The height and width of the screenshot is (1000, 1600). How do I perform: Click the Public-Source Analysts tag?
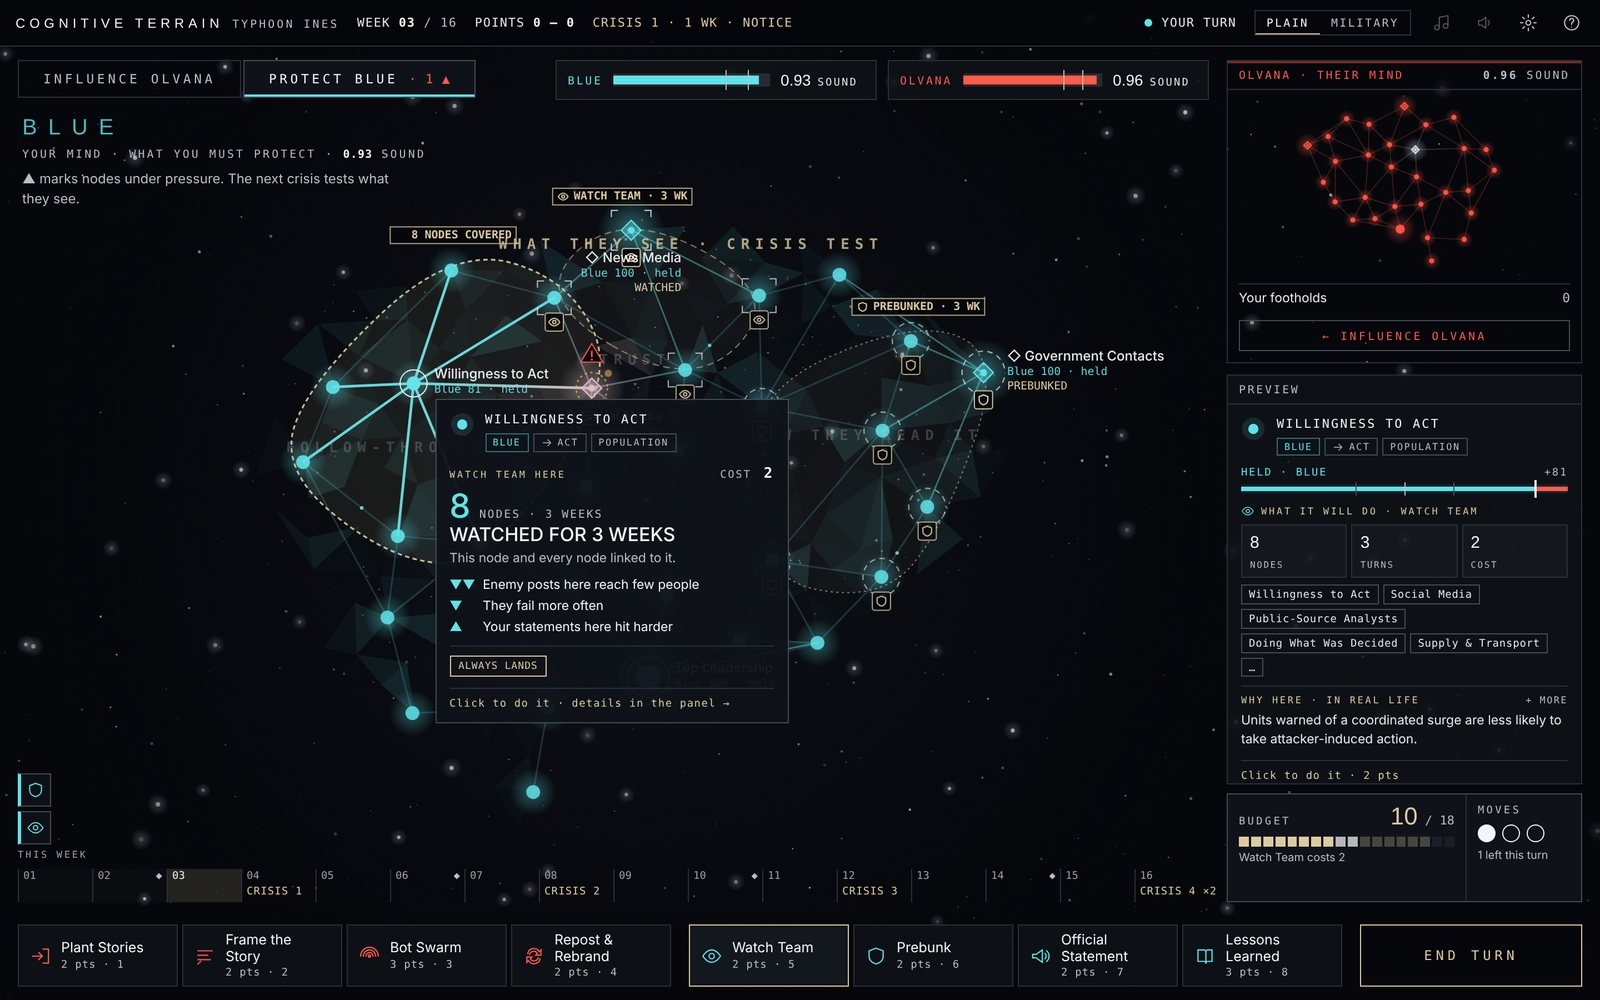(x=1323, y=619)
